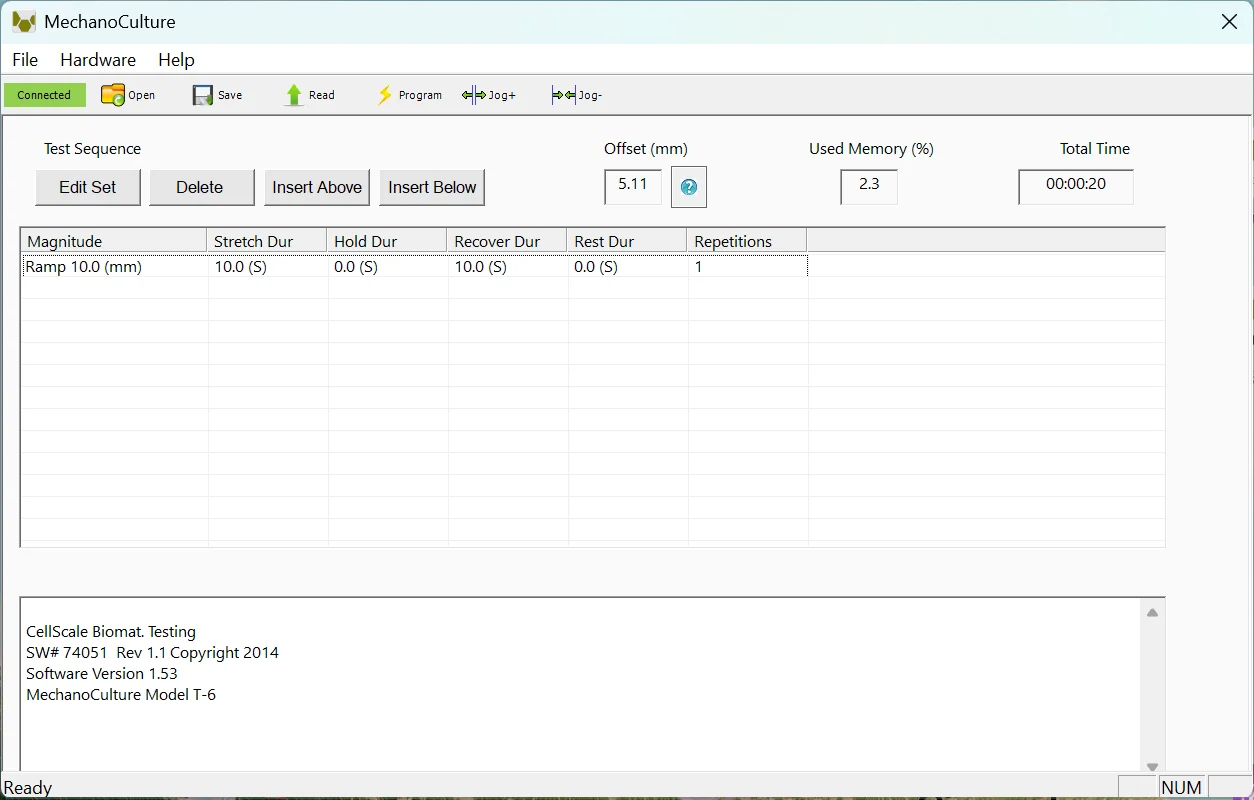1254x800 pixels.
Task: Click the Magnitude column header
Action: (114, 241)
